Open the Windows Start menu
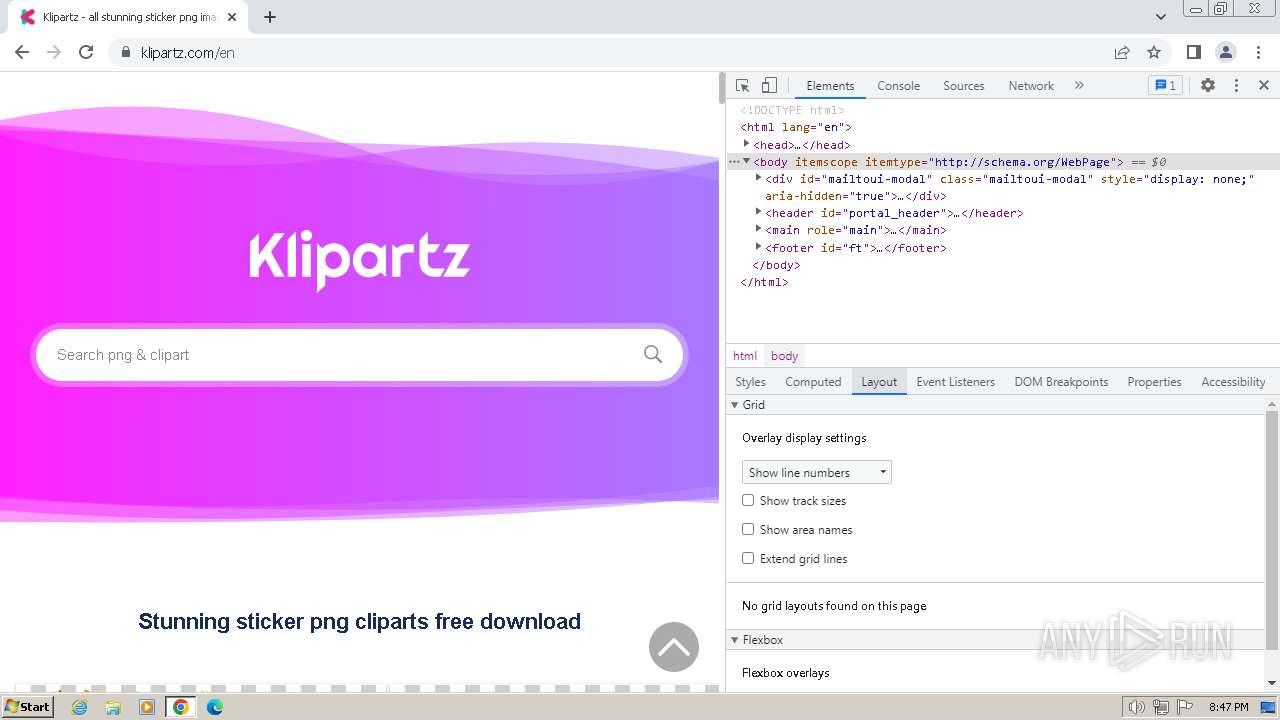 [27, 707]
